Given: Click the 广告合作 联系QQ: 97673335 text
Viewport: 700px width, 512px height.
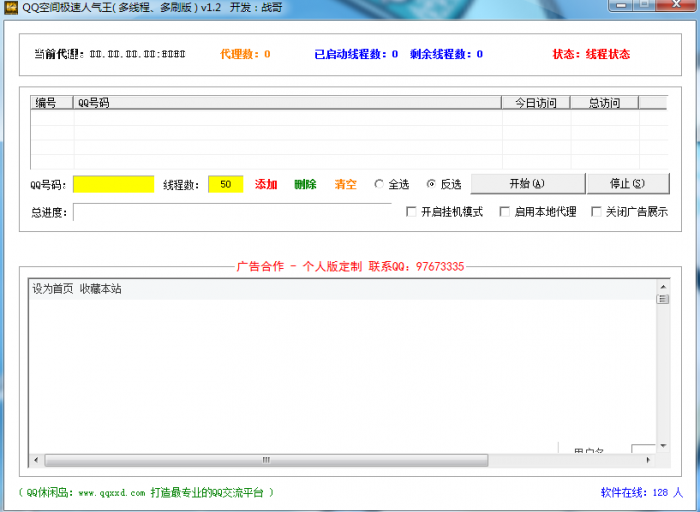Looking at the screenshot, I should pyautogui.click(x=350, y=266).
